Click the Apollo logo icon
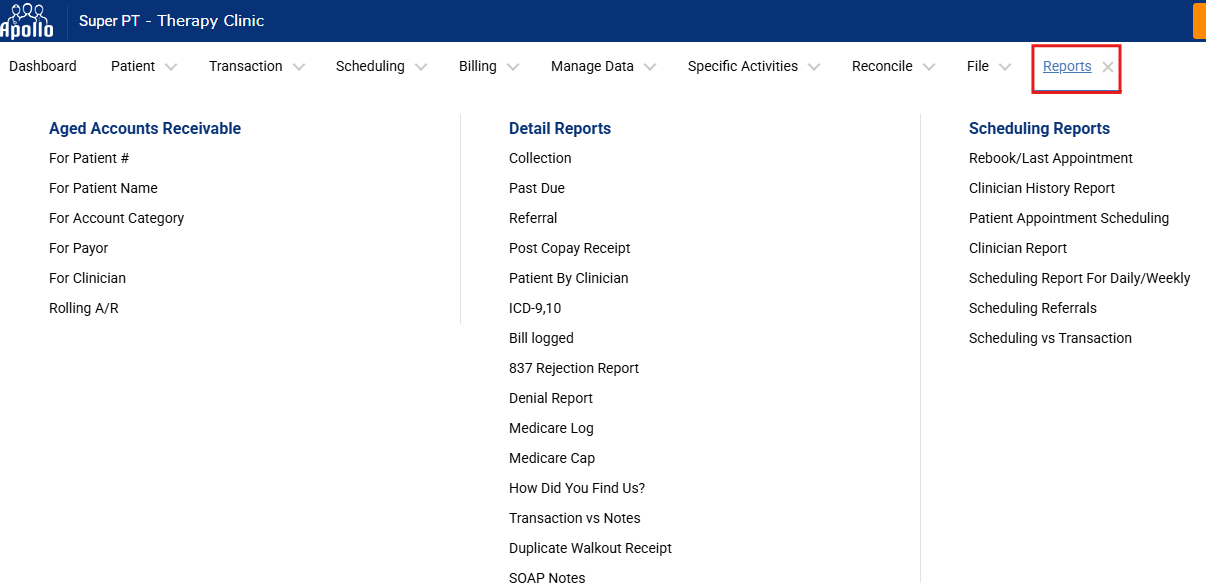Image resolution: width=1206 pixels, height=583 pixels. 27,21
